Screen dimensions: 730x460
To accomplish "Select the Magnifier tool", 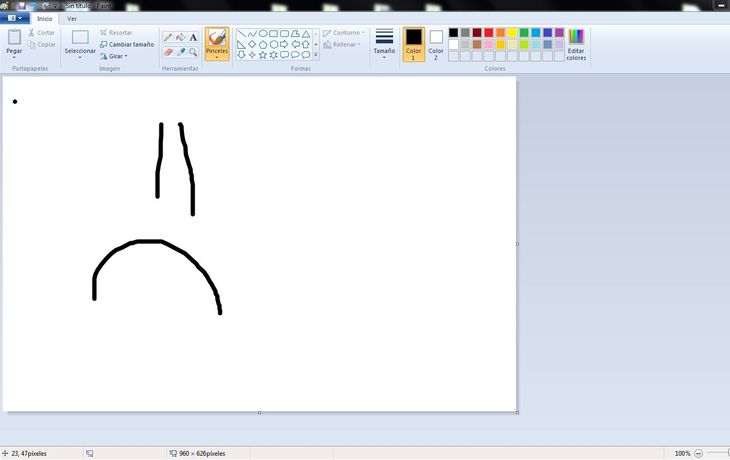I will point(193,52).
